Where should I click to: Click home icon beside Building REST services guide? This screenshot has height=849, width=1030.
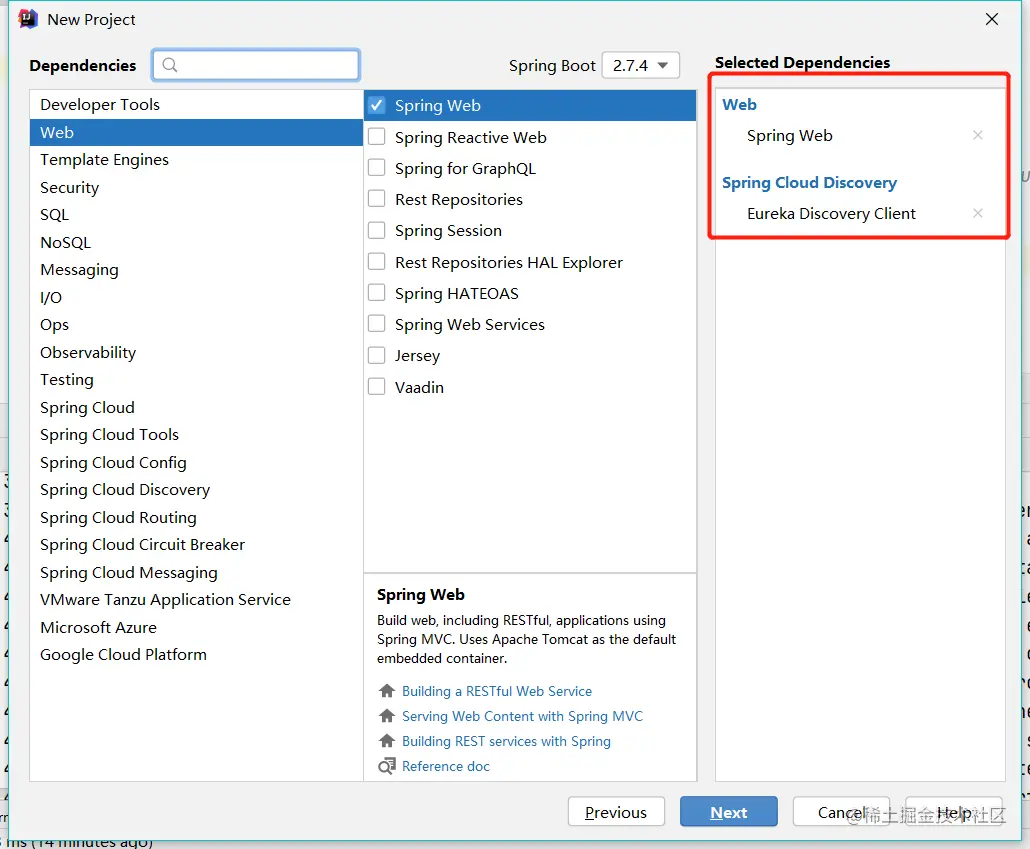387,741
